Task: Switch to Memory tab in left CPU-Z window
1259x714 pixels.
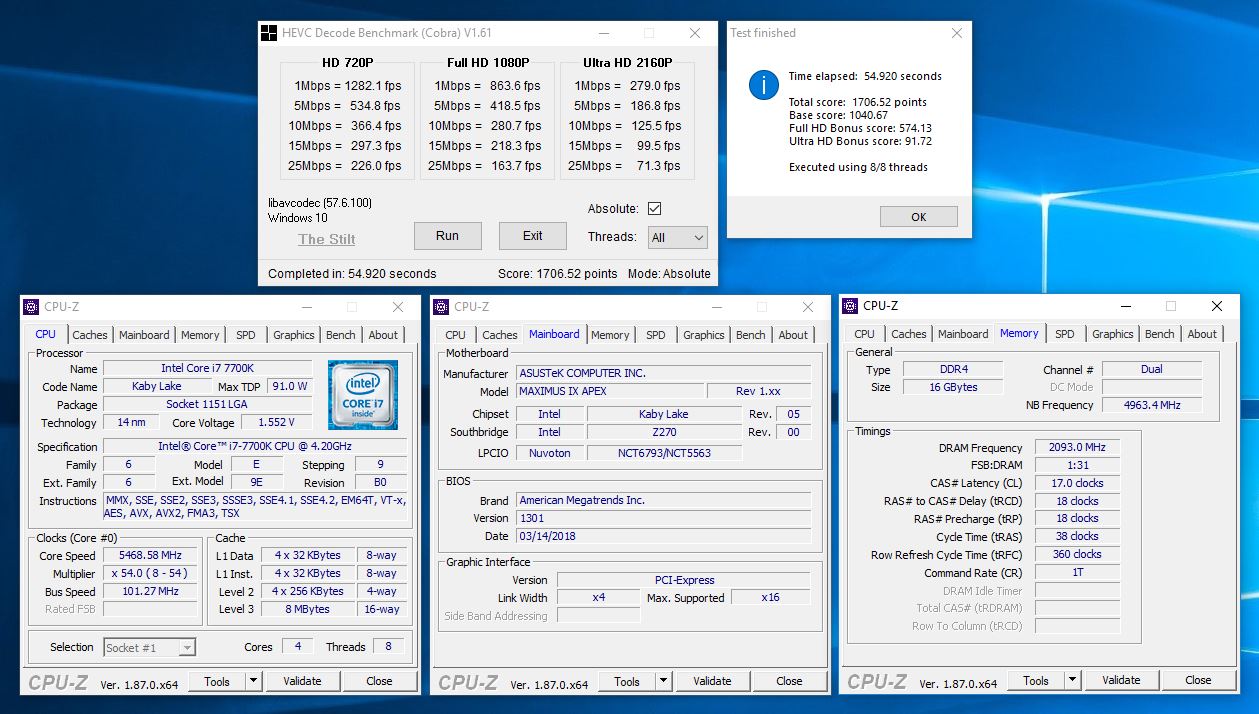Action: [x=200, y=335]
